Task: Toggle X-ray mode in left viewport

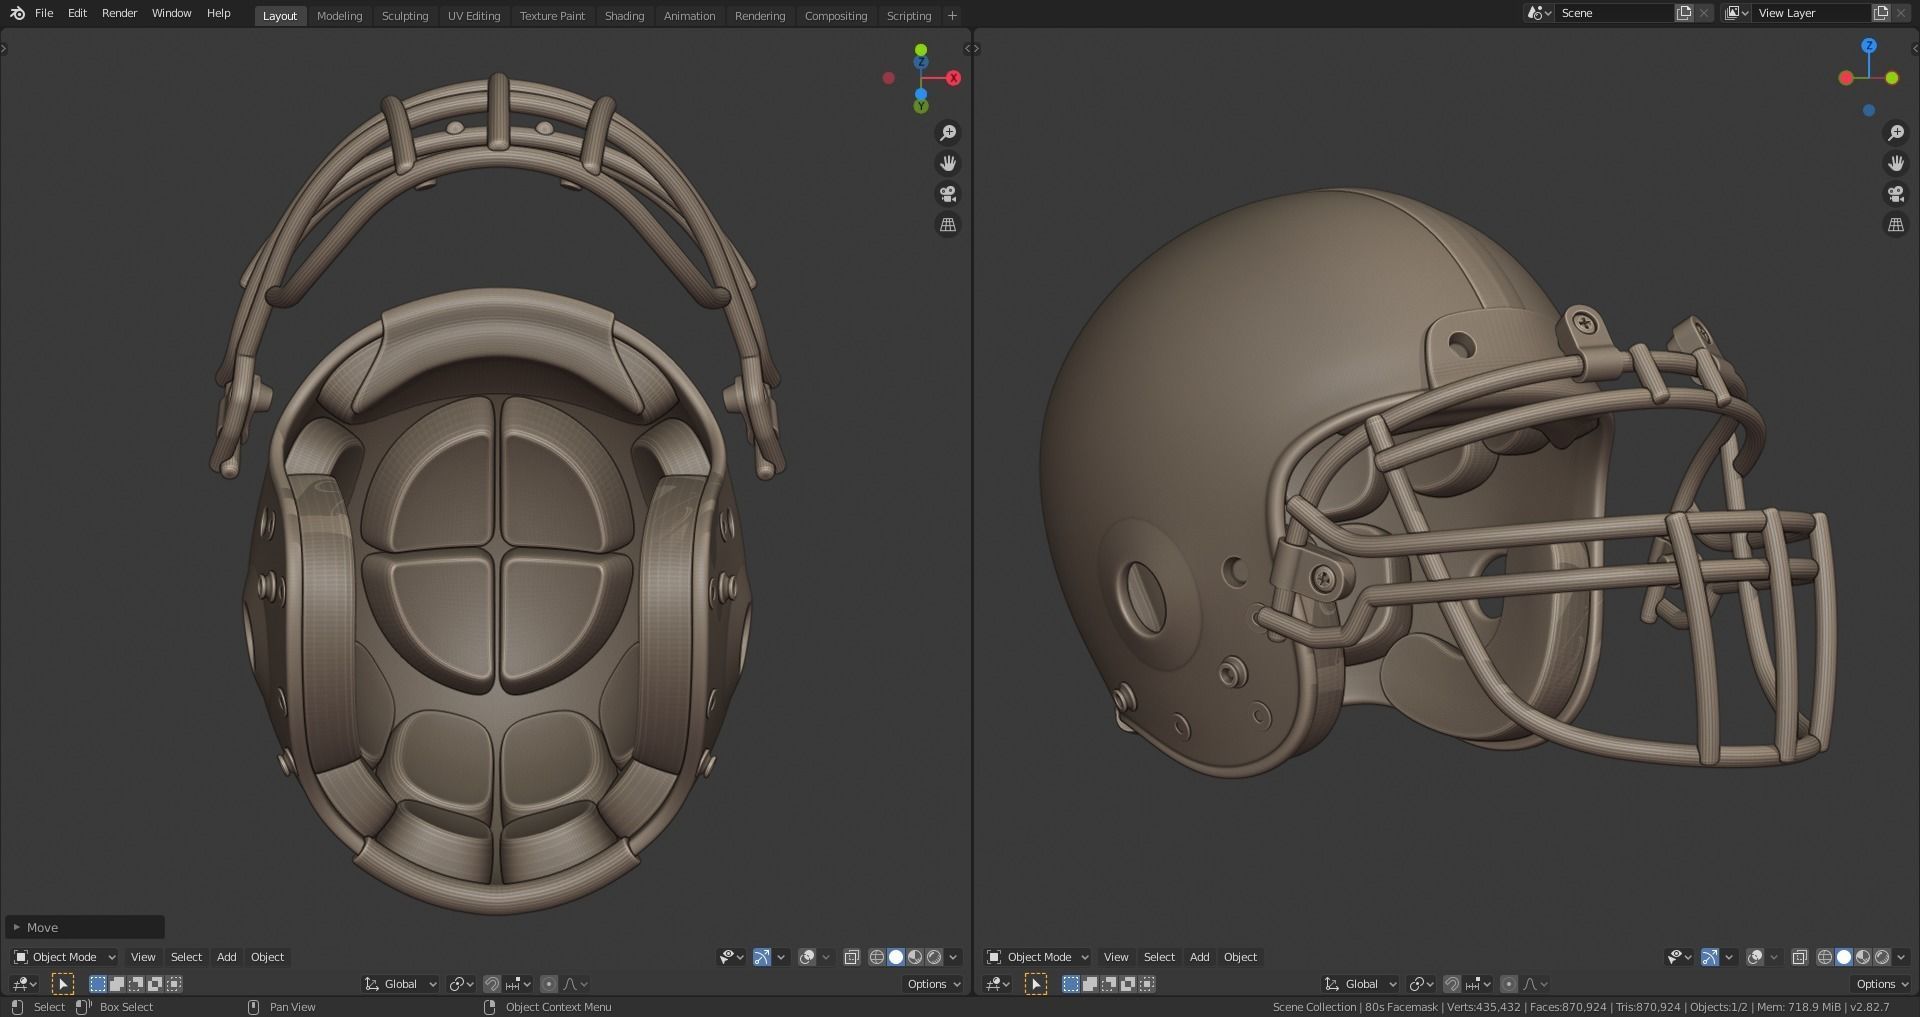Action: pos(852,957)
